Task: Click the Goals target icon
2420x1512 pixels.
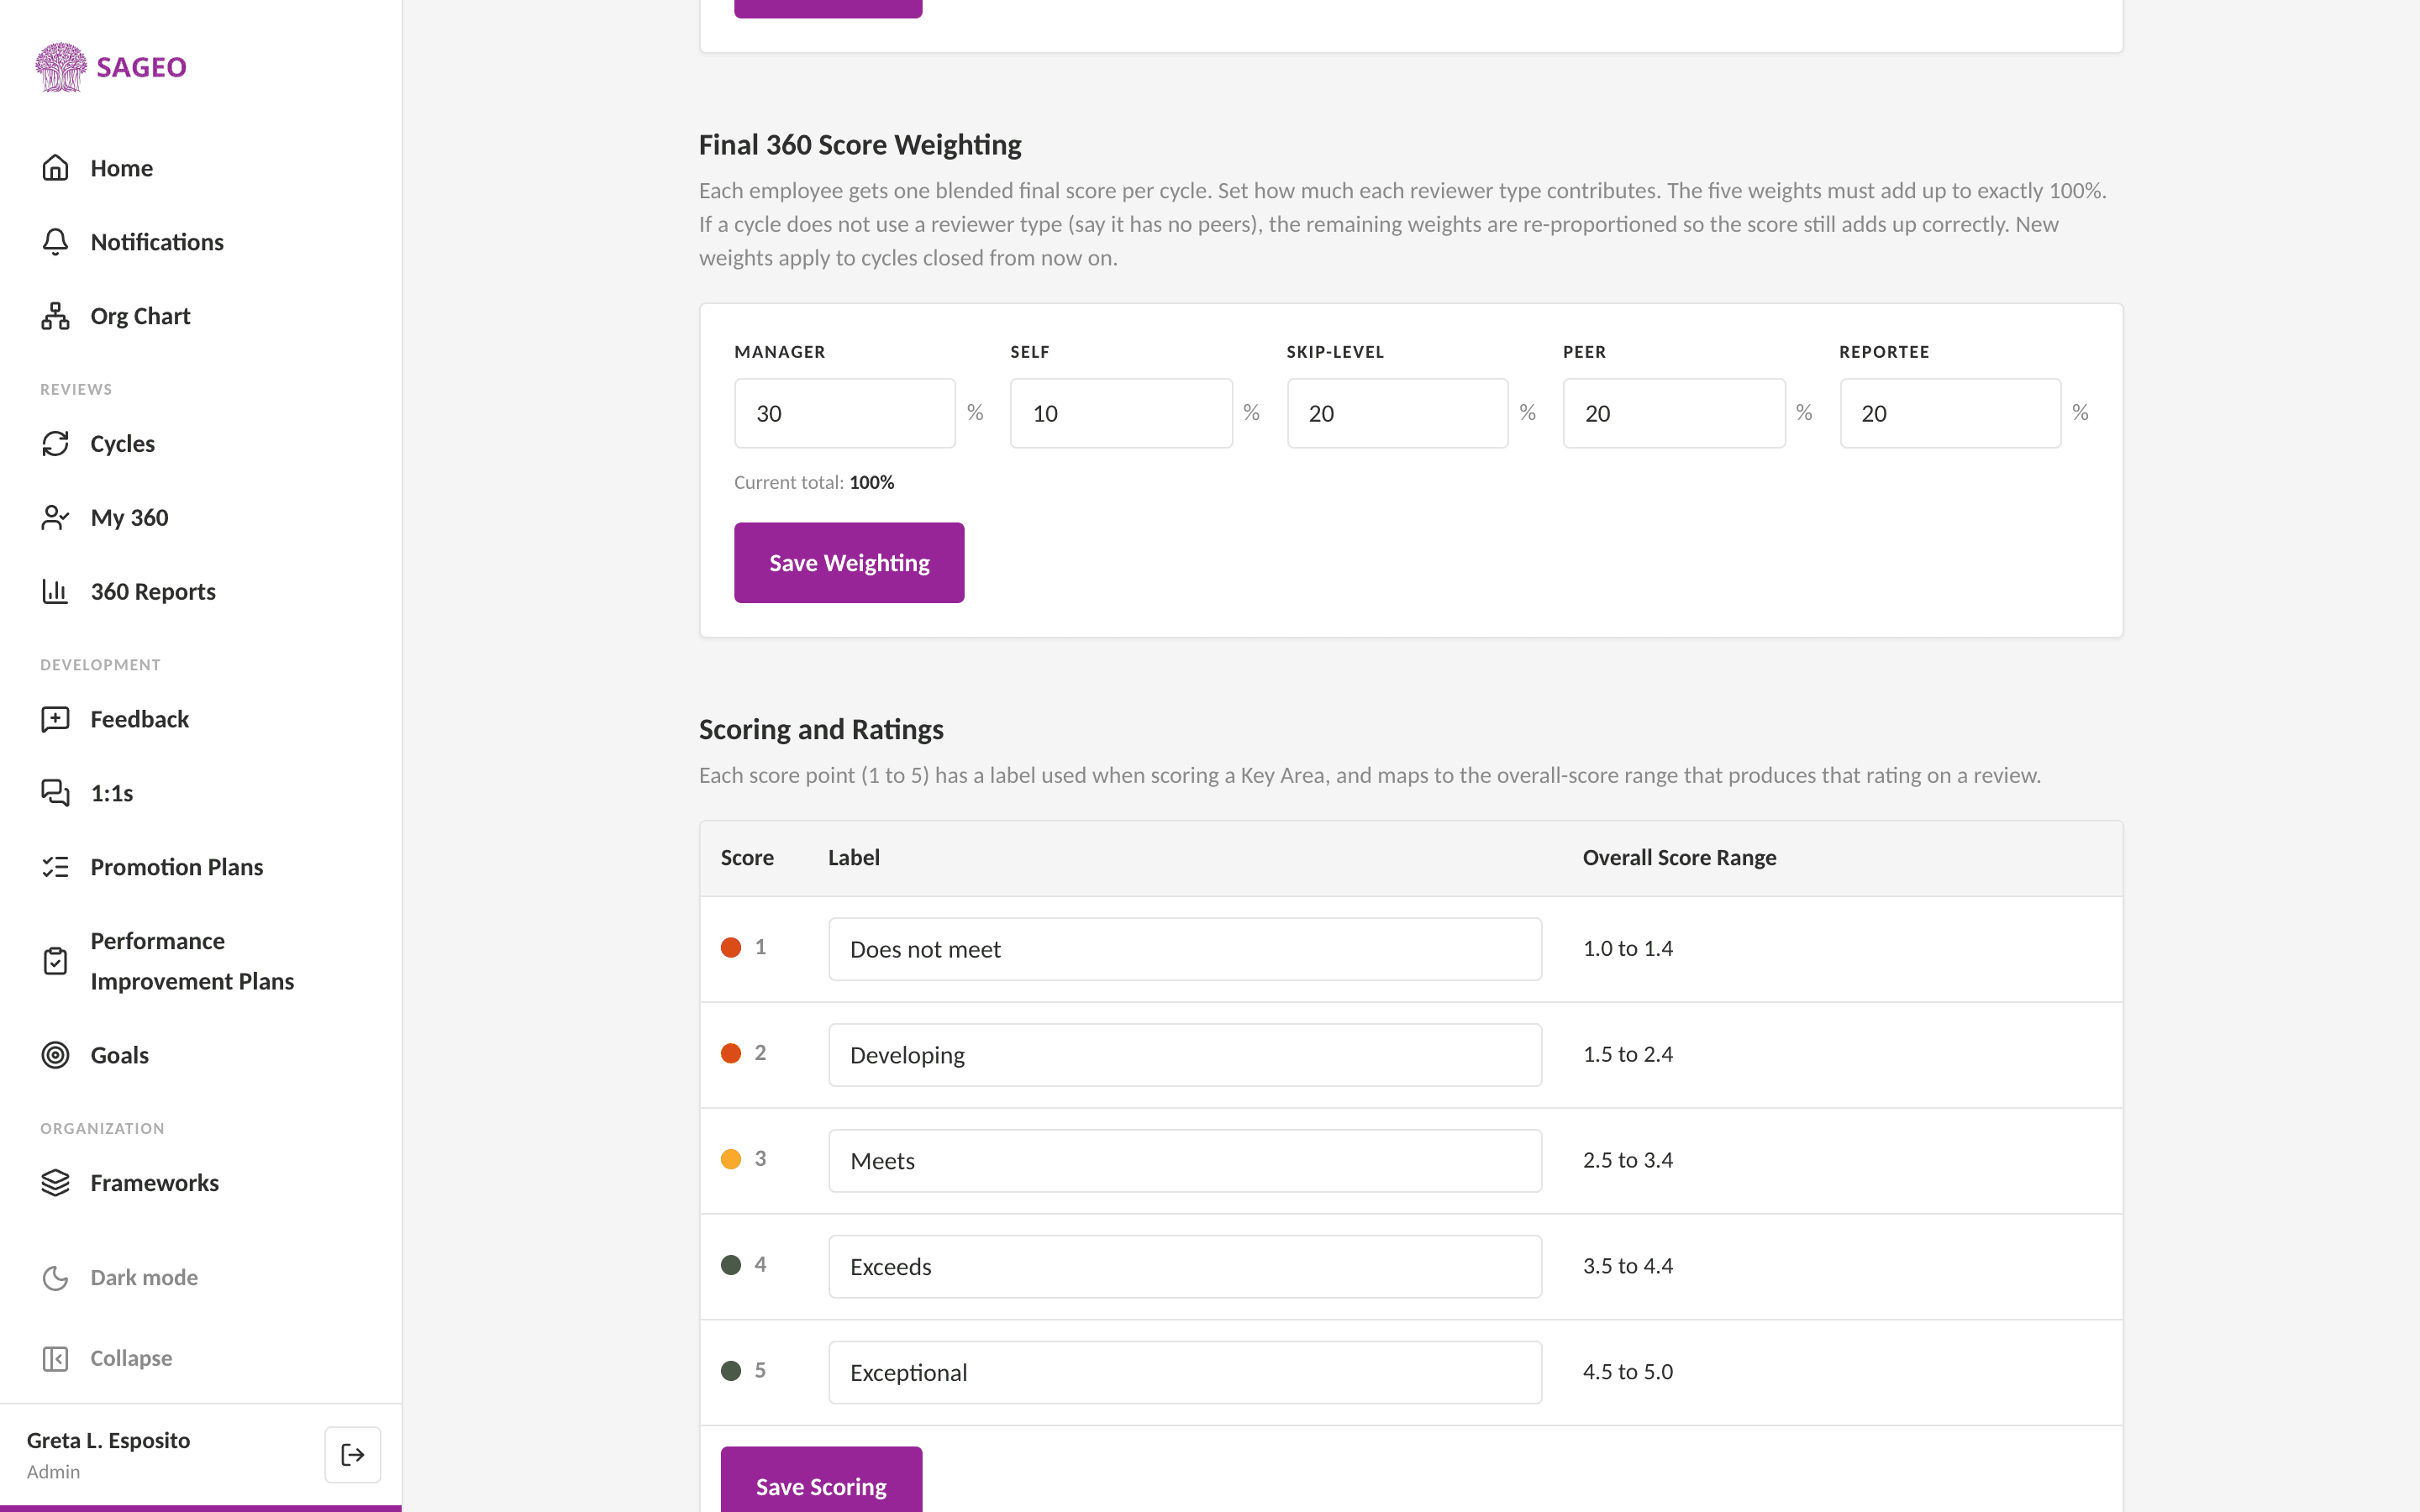Action: point(55,1056)
